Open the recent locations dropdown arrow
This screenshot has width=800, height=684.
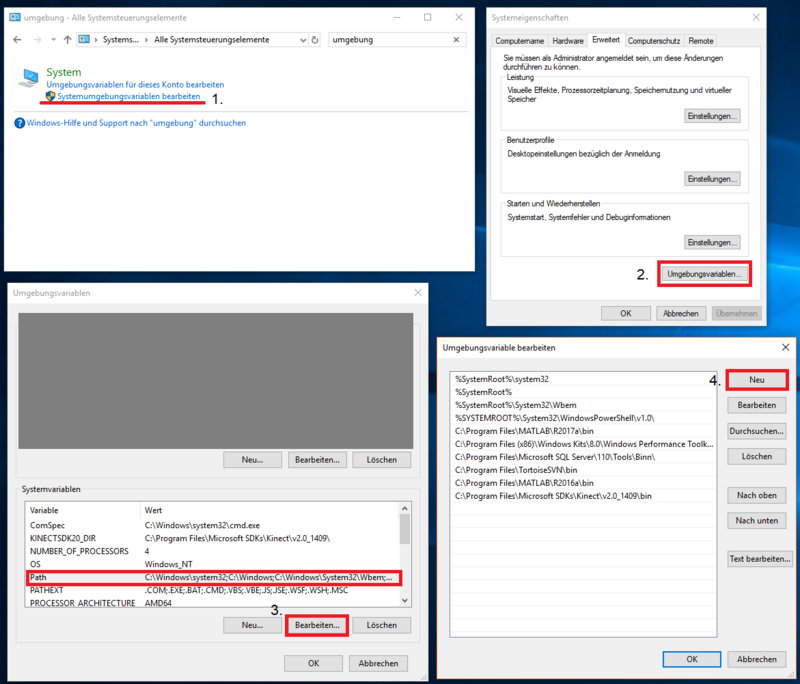pos(52,39)
